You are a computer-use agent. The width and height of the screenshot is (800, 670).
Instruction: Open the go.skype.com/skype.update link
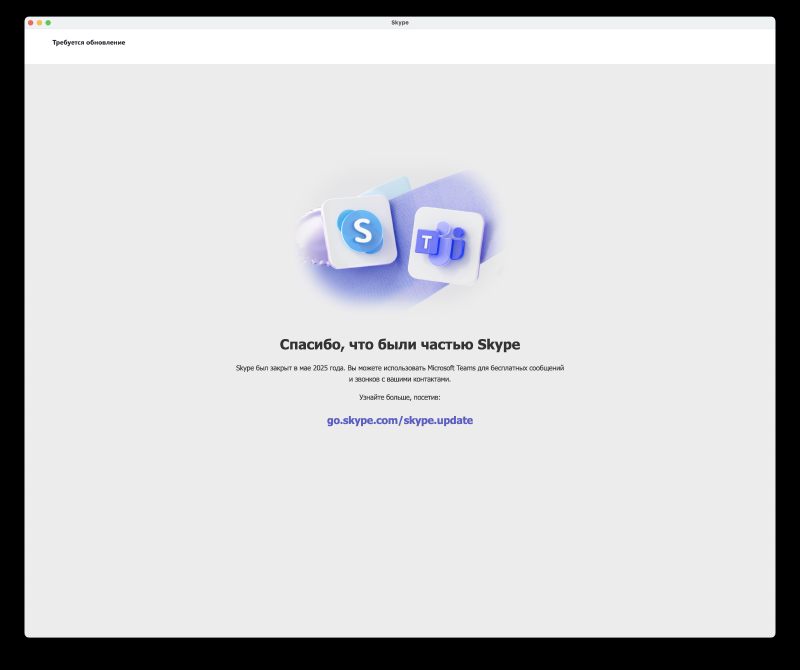pos(400,421)
